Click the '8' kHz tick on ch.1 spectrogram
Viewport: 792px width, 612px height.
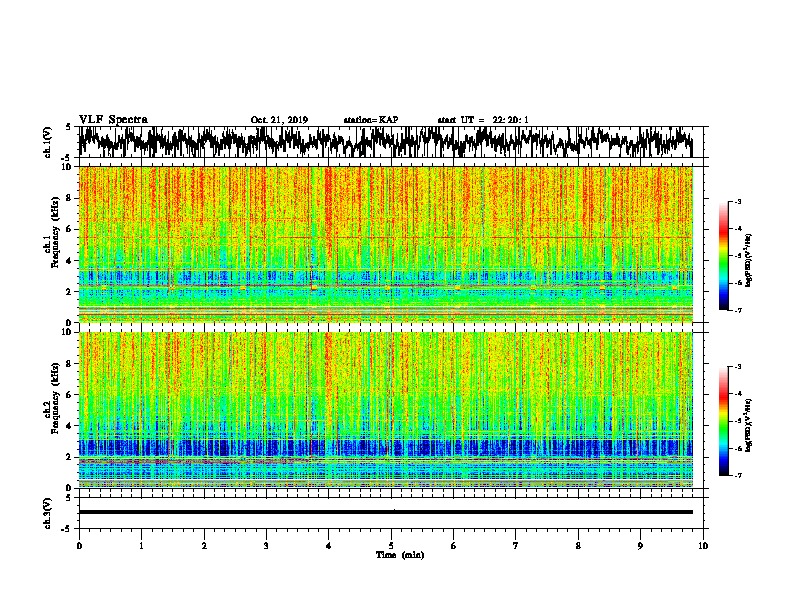coord(71,198)
